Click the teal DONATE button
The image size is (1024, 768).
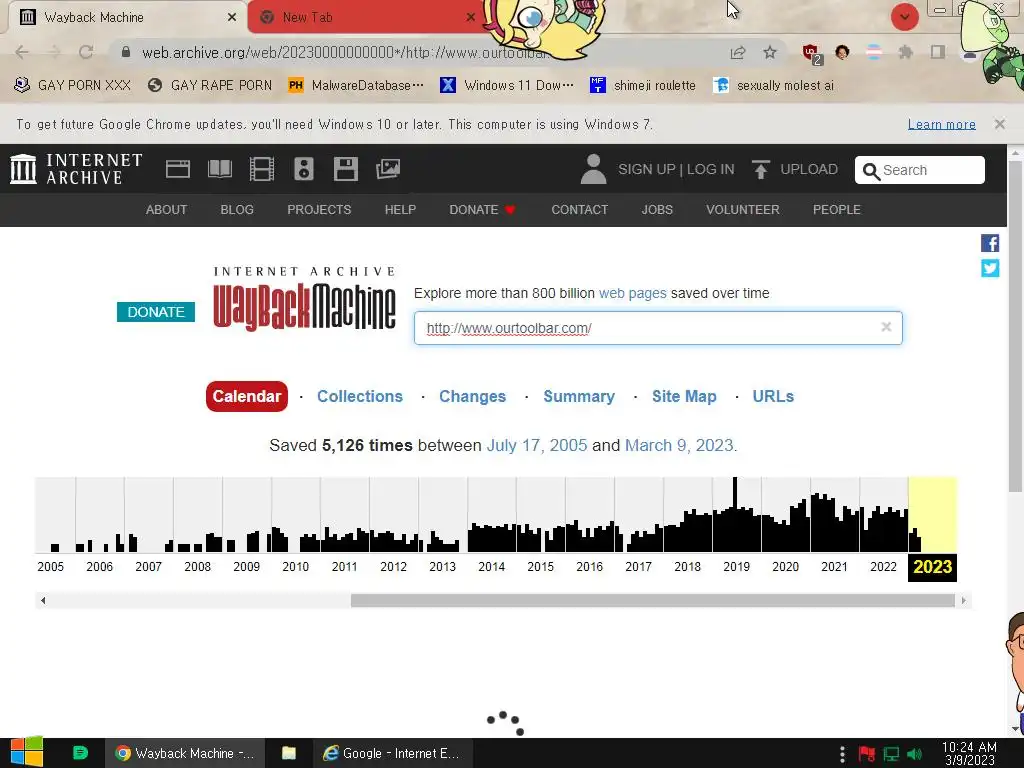(156, 312)
